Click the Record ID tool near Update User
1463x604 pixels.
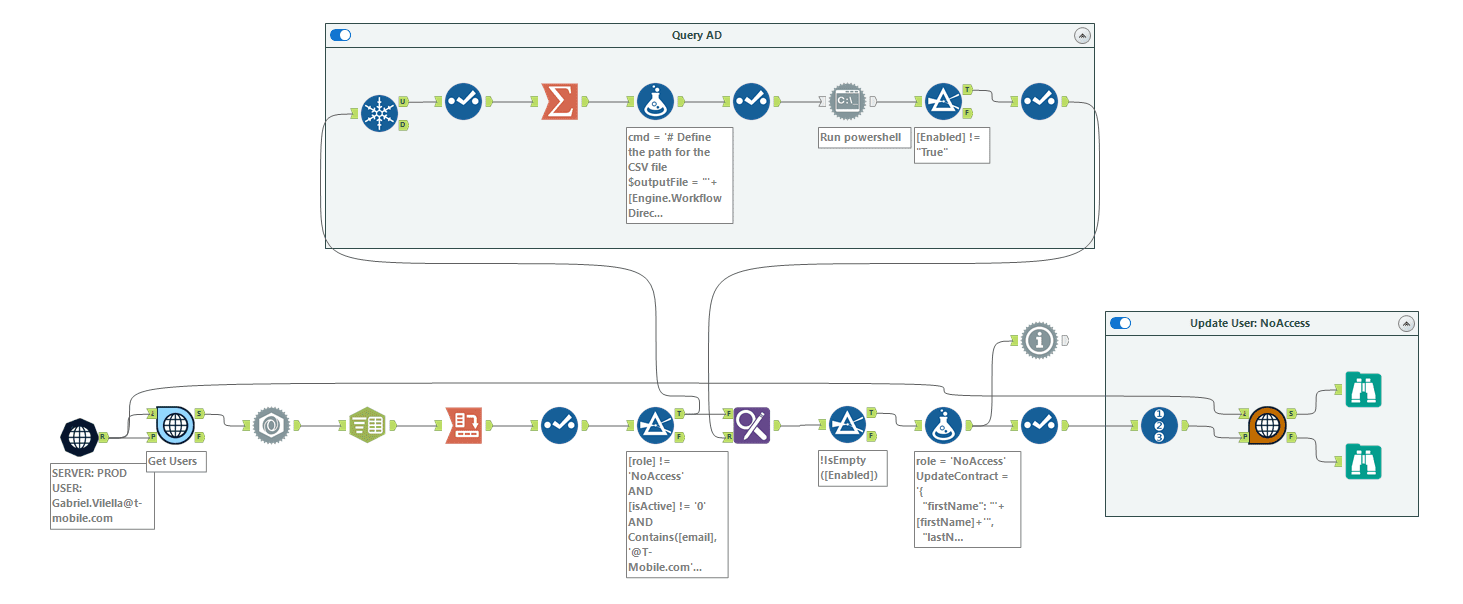pos(1160,424)
